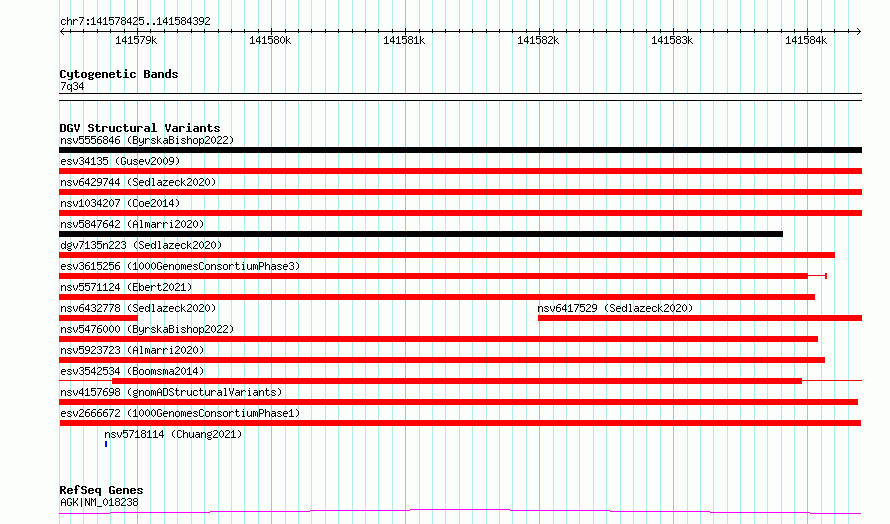Select the red nsv1034207 variant bar

pyautogui.click(x=460, y=213)
